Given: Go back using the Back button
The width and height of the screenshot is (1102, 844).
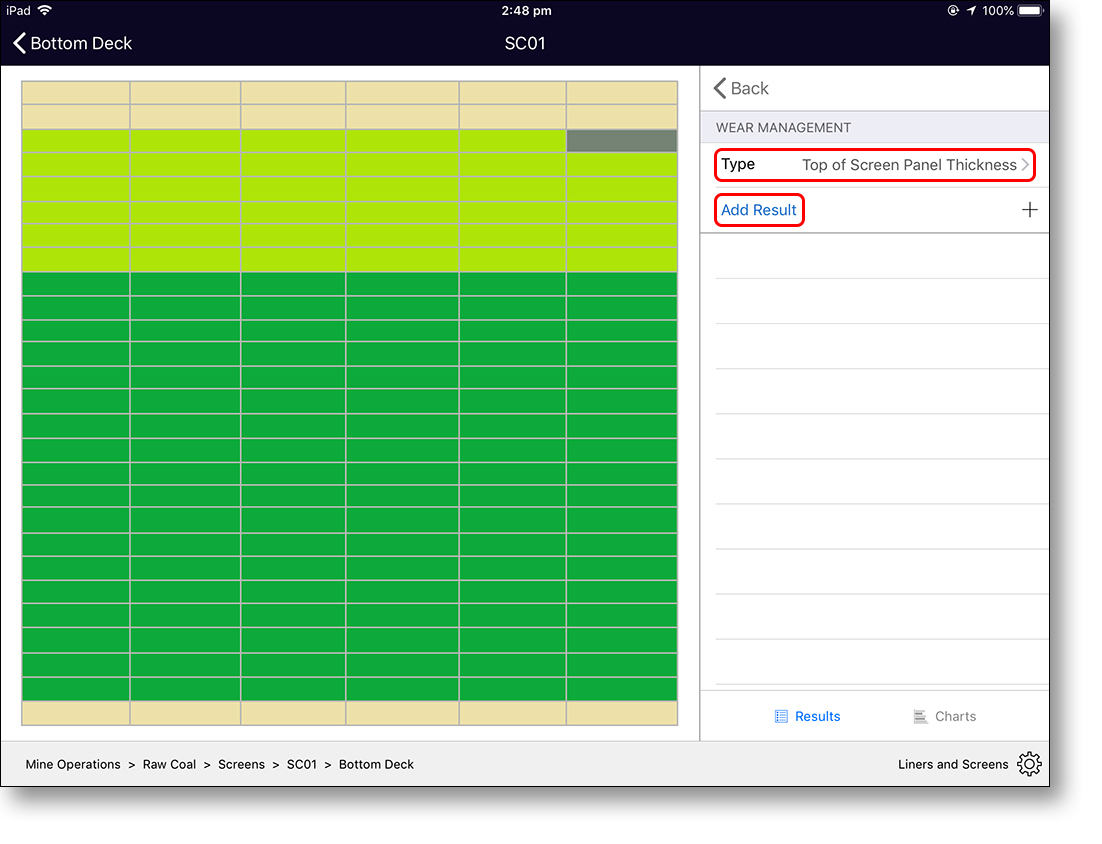Looking at the screenshot, I should (x=741, y=89).
